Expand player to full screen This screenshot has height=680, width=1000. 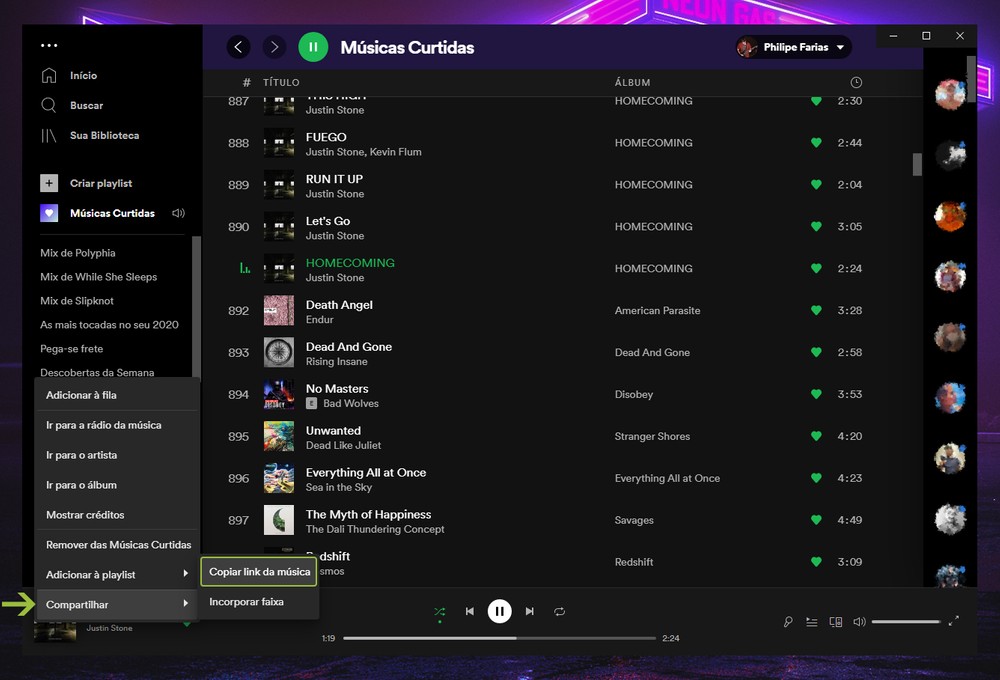[x=953, y=621]
